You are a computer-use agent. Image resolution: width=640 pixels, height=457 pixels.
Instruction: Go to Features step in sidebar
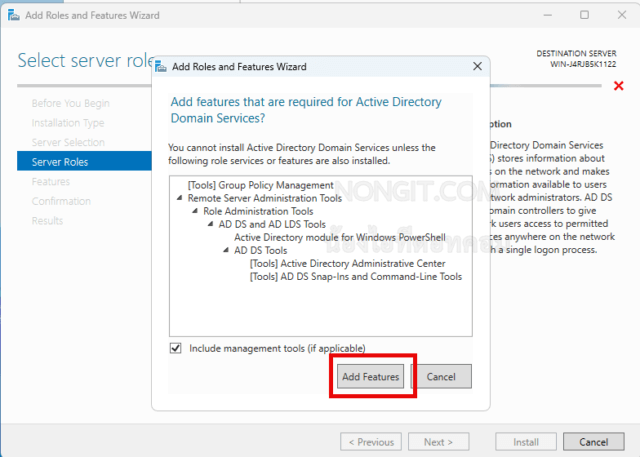click(x=51, y=182)
